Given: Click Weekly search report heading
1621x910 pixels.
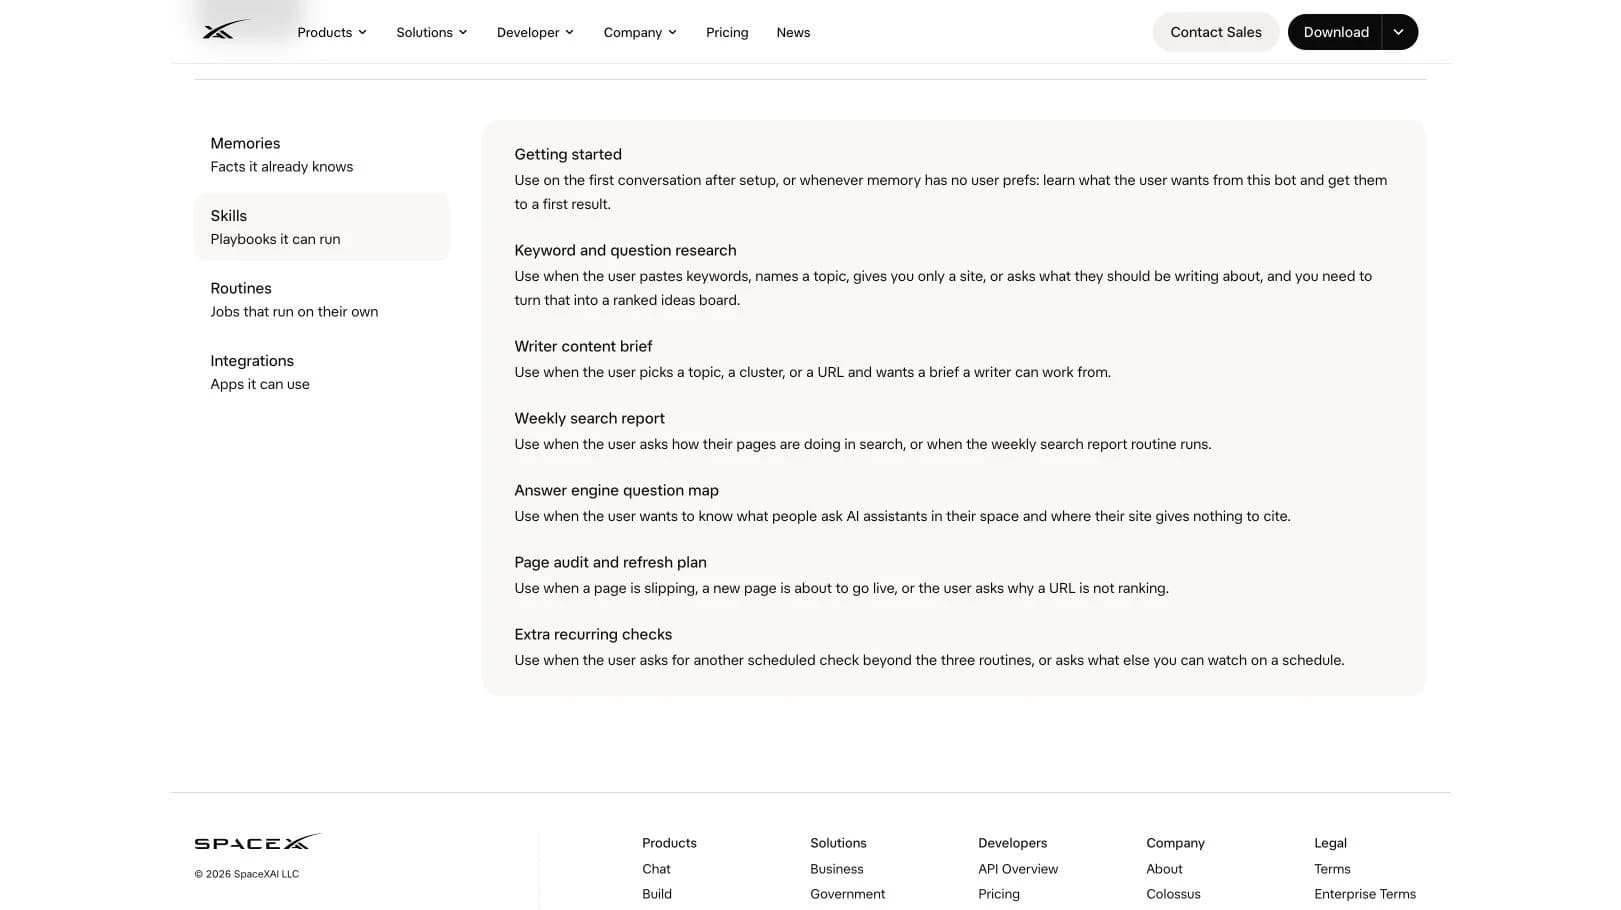Looking at the screenshot, I should point(589,418).
